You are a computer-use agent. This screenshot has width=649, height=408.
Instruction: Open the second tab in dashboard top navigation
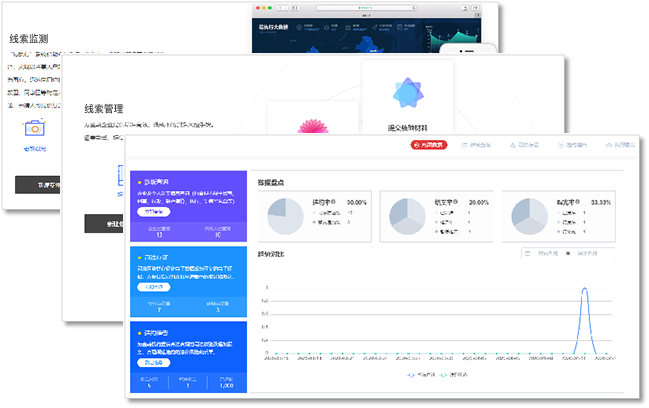point(477,145)
